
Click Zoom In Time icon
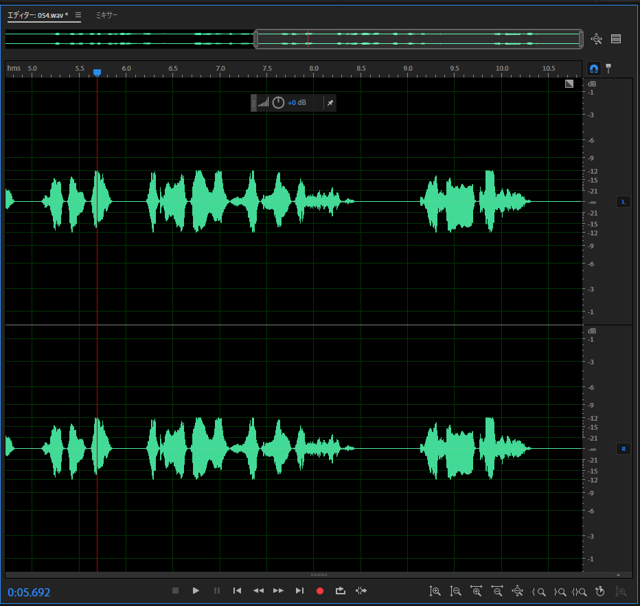coord(476,591)
